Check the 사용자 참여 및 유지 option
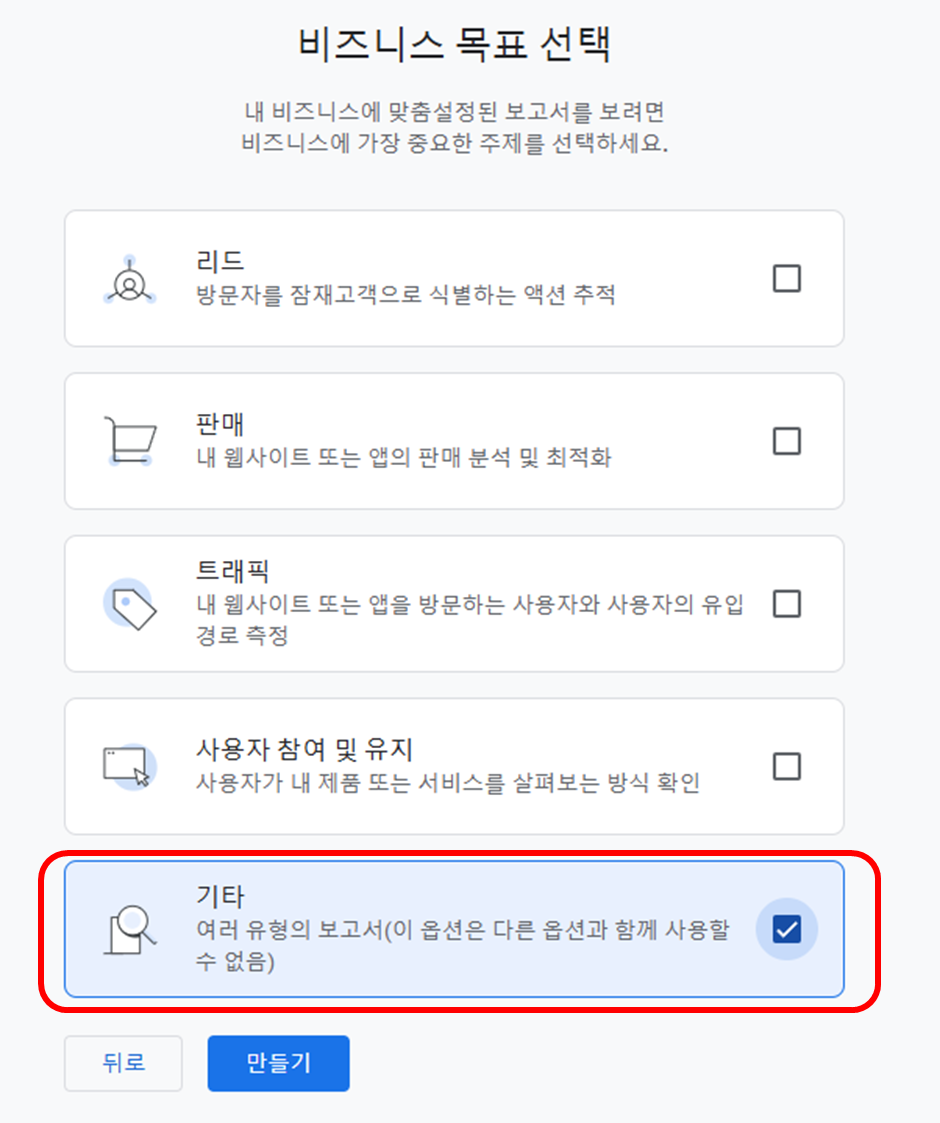Screen dimensions: 940x1123 point(787,766)
